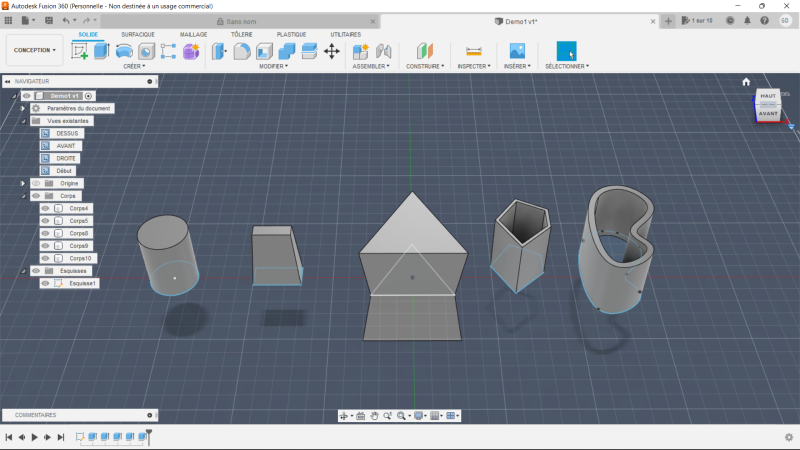Click the Create Sketch tool icon
This screenshot has width=800, height=450.
point(80,51)
